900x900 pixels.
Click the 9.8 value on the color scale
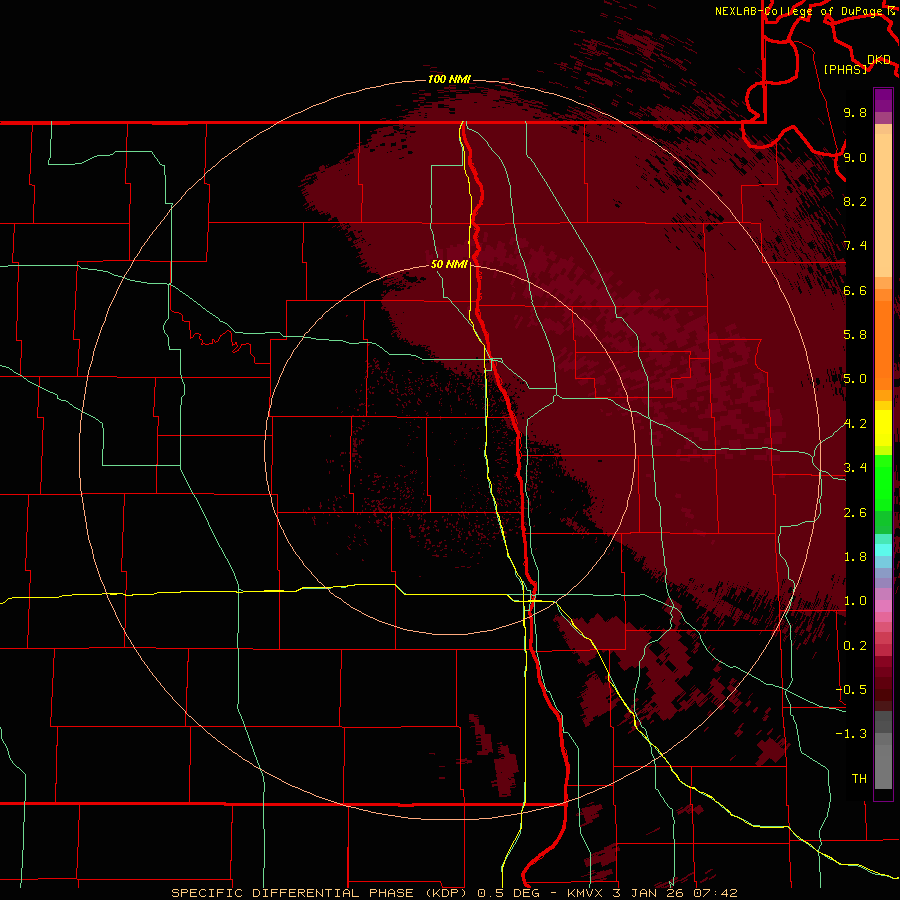(x=855, y=113)
